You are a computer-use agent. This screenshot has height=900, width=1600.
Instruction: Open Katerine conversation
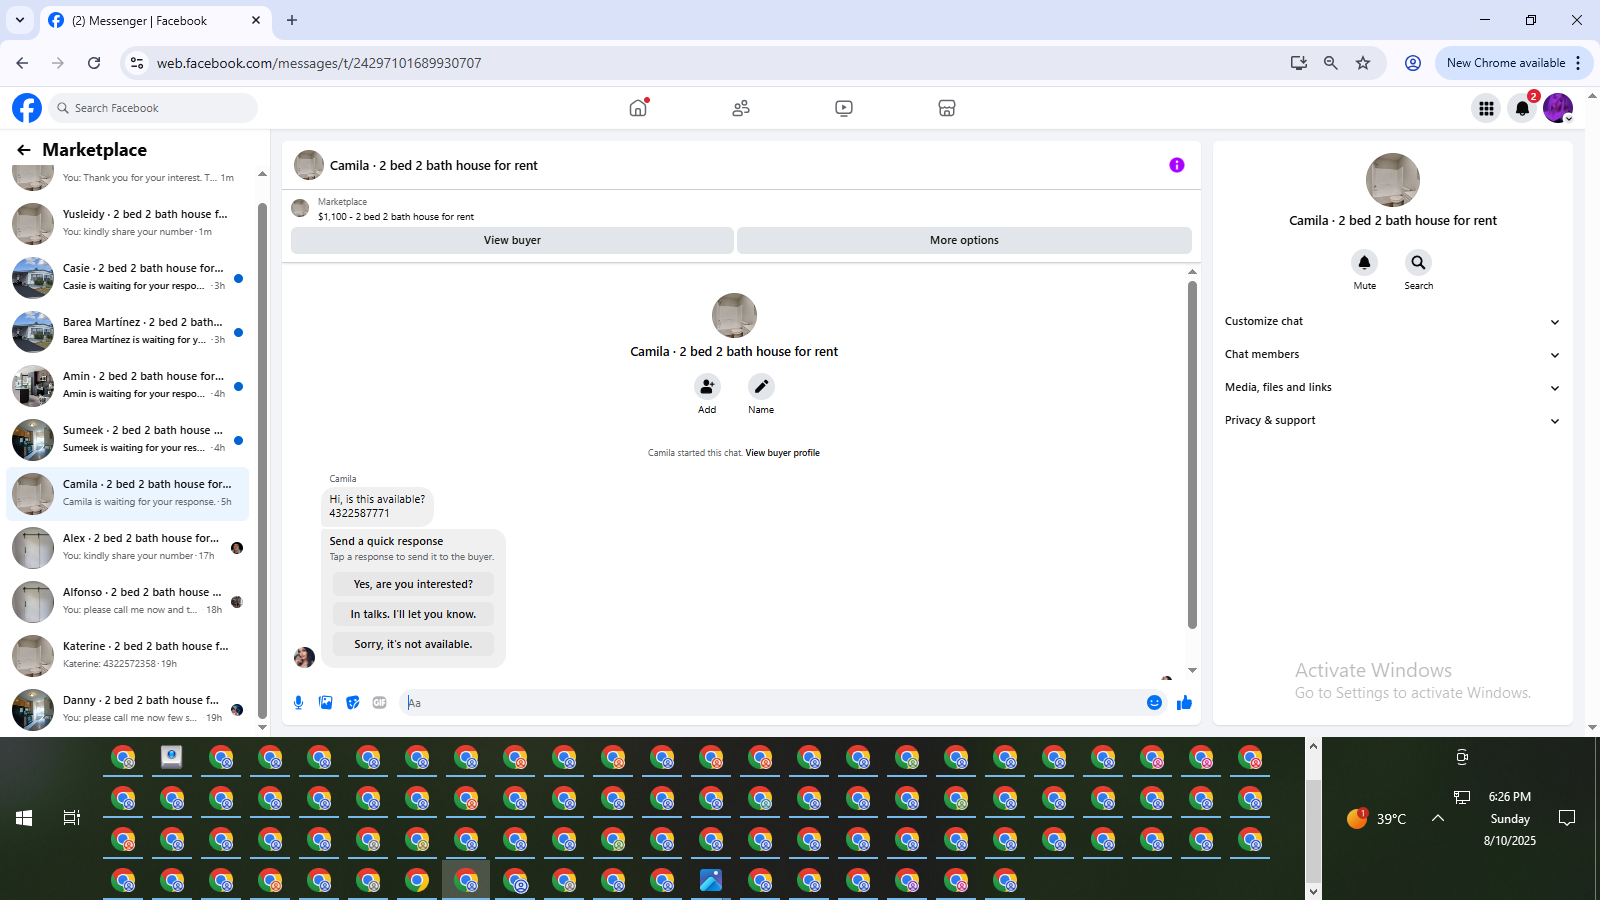128,655
